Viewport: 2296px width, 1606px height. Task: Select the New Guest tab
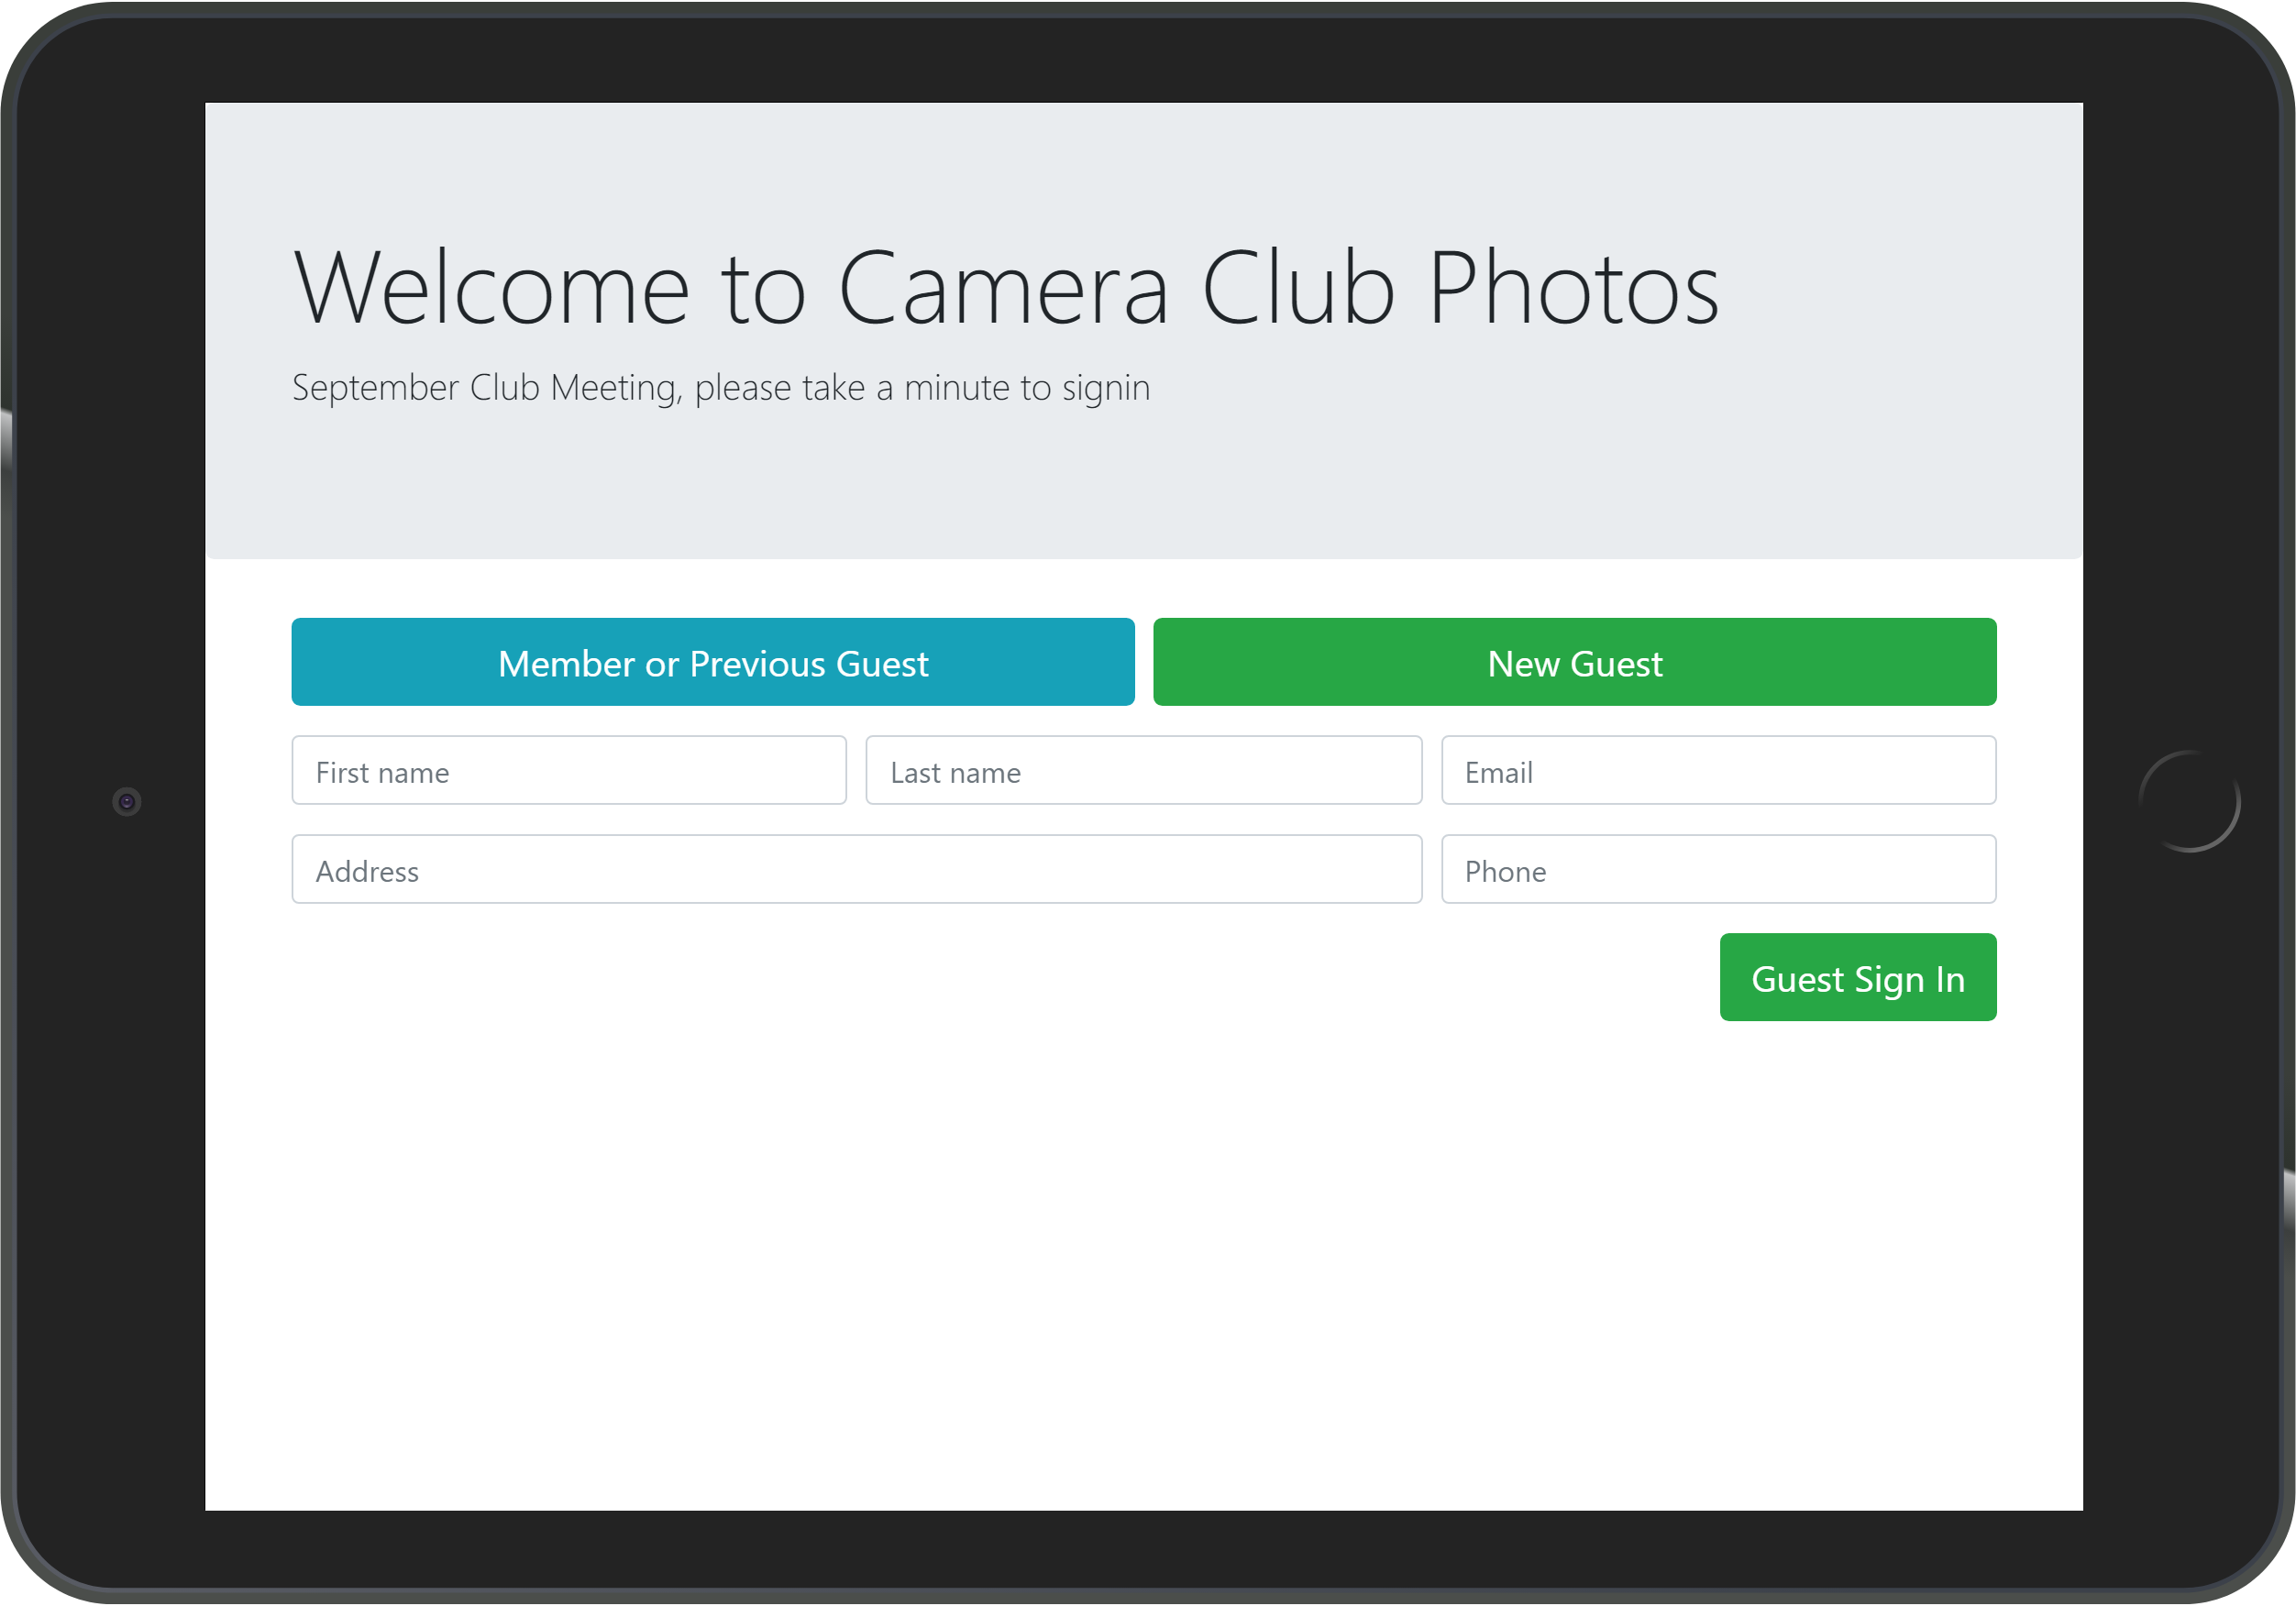pyautogui.click(x=1574, y=662)
